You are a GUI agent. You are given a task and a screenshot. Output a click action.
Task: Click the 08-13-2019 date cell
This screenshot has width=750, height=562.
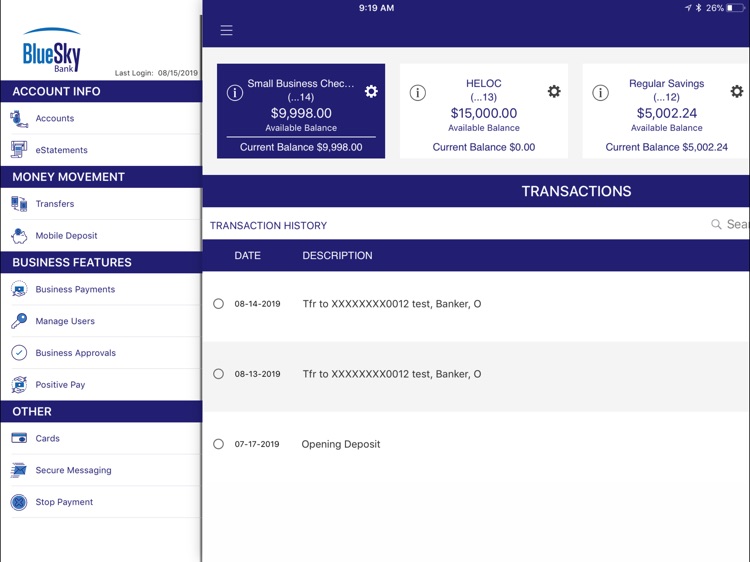(257, 374)
